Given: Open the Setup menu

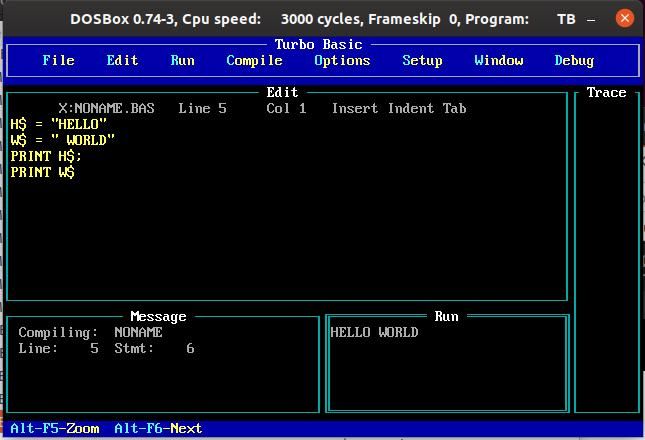Looking at the screenshot, I should (422, 61).
